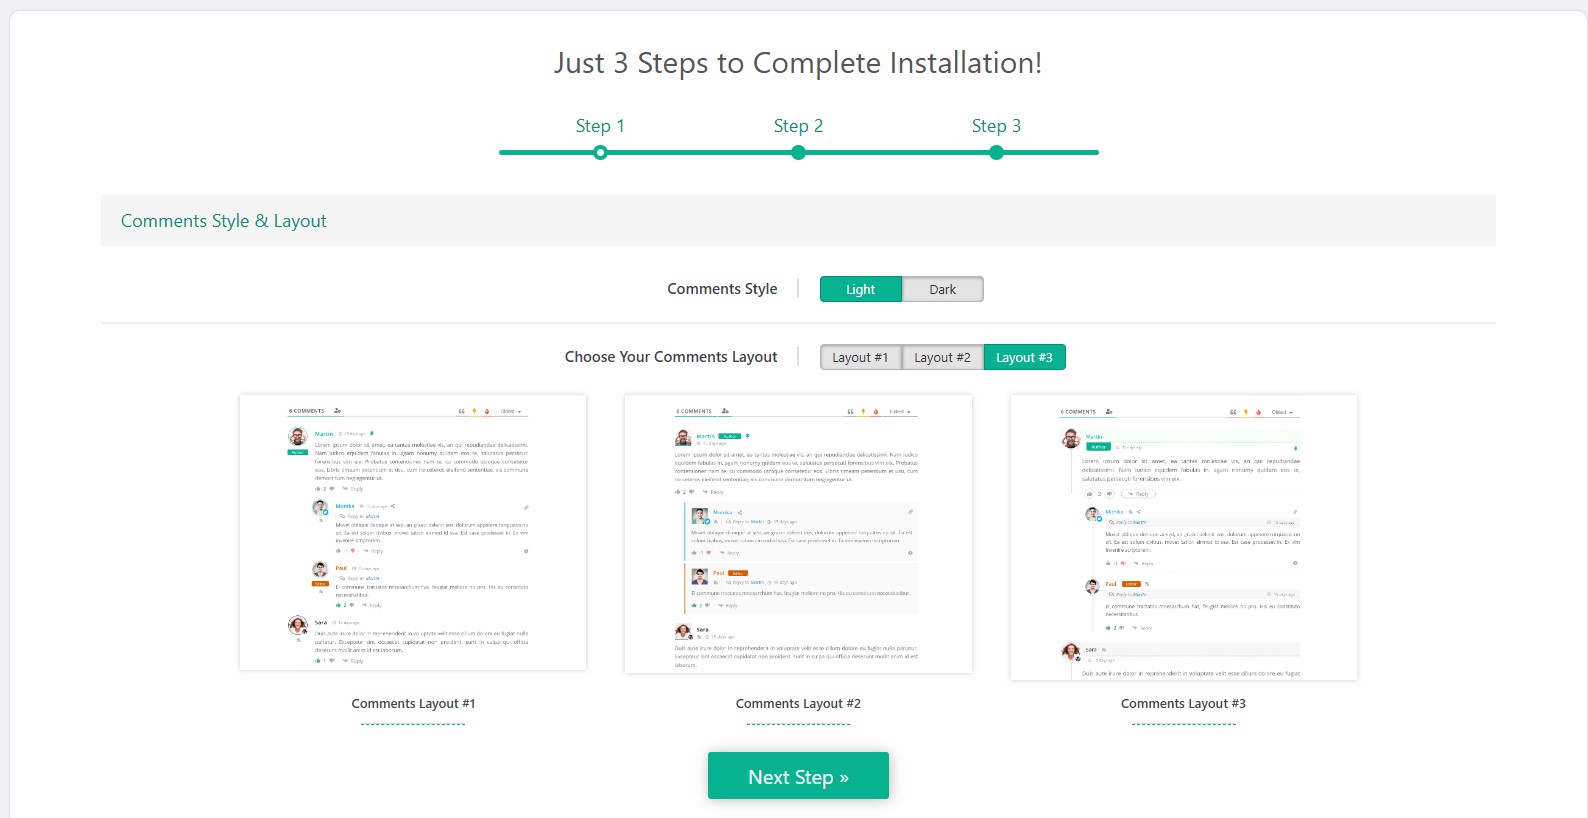Image resolution: width=1588 pixels, height=818 pixels.
Task: Click the Step 1 label
Action: [600, 126]
